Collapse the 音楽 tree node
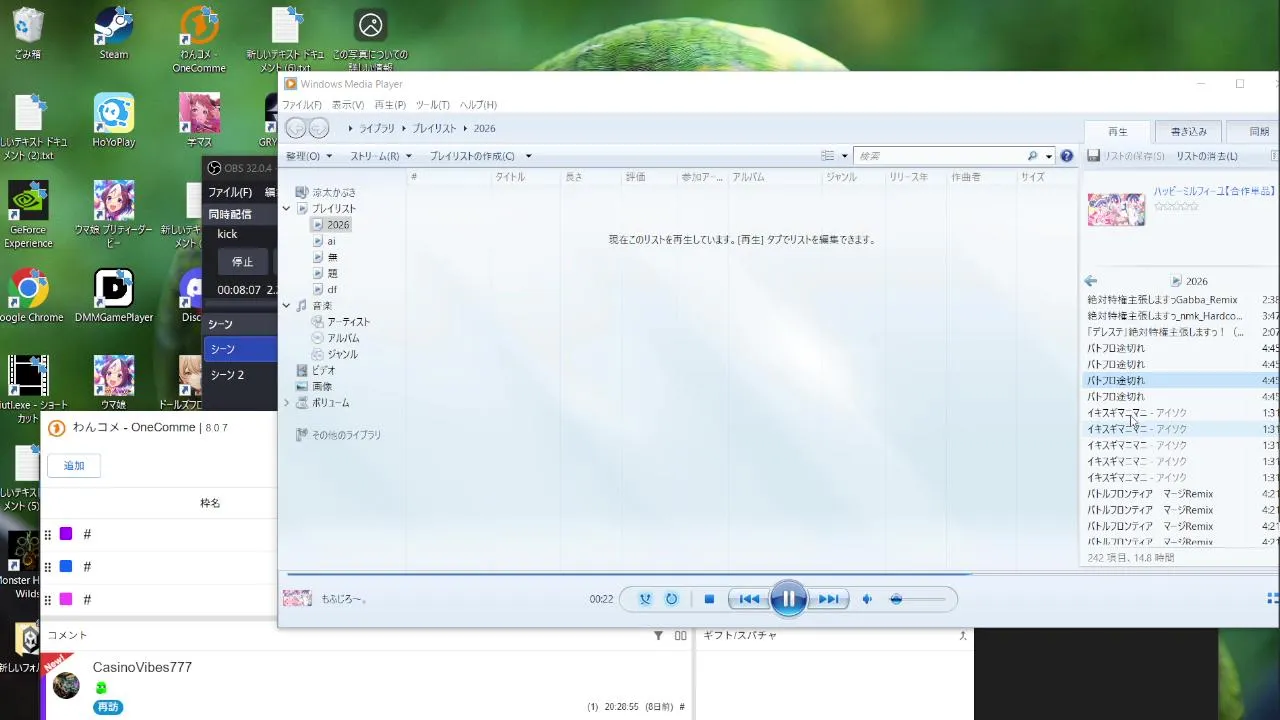 coord(287,306)
